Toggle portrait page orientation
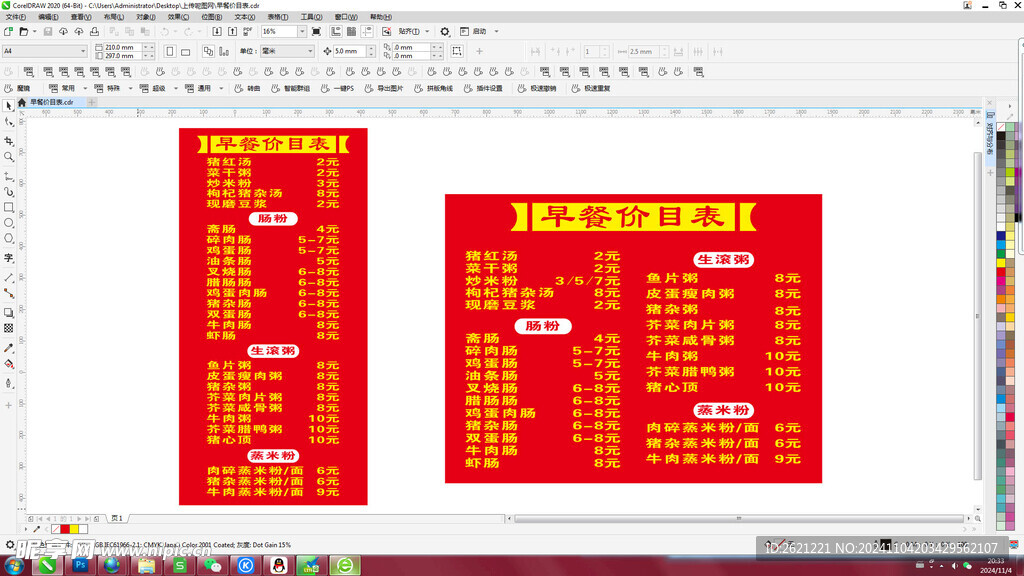Screen dimensions: 1024x576 (x=170, y=51)
